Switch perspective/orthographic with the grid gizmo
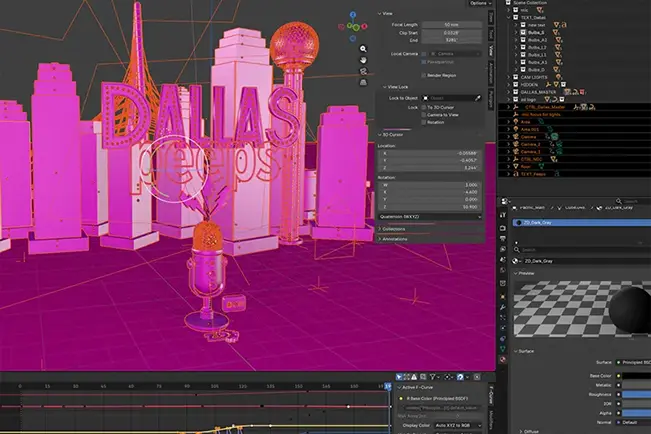651x434 pixels. [363, 83]
